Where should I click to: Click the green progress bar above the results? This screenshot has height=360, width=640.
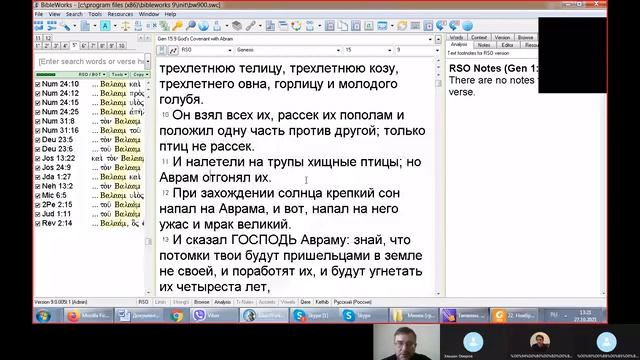pos(46,75)
